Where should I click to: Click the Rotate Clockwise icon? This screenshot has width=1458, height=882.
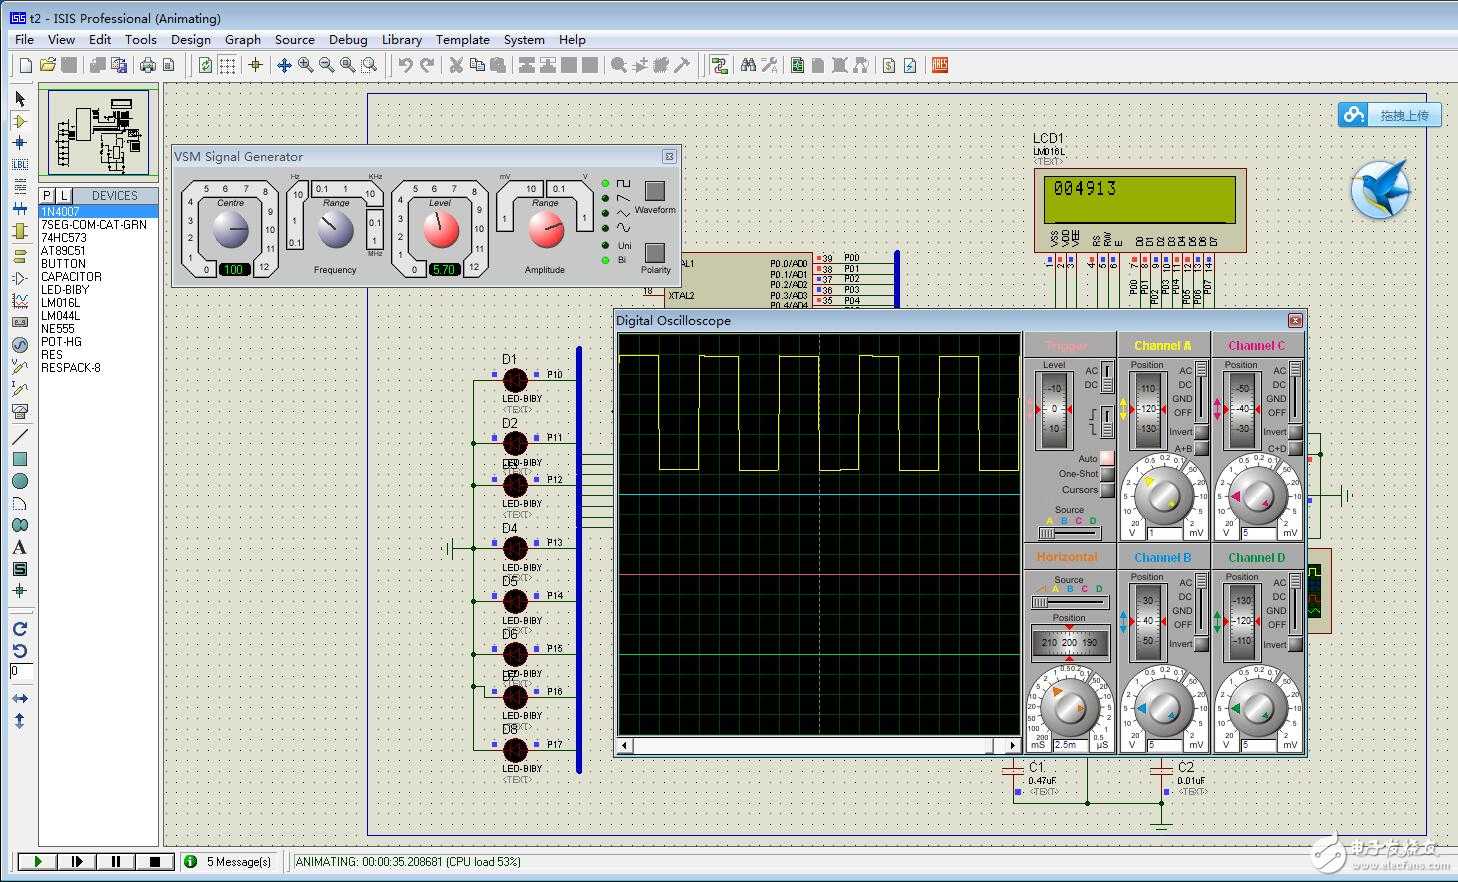pos(19,629)
